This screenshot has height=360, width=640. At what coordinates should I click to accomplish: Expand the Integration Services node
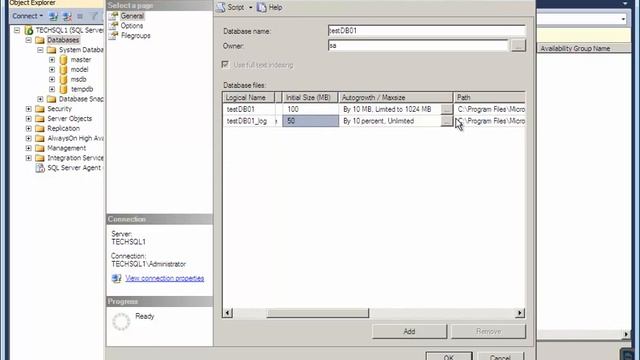tap(29, 158)
